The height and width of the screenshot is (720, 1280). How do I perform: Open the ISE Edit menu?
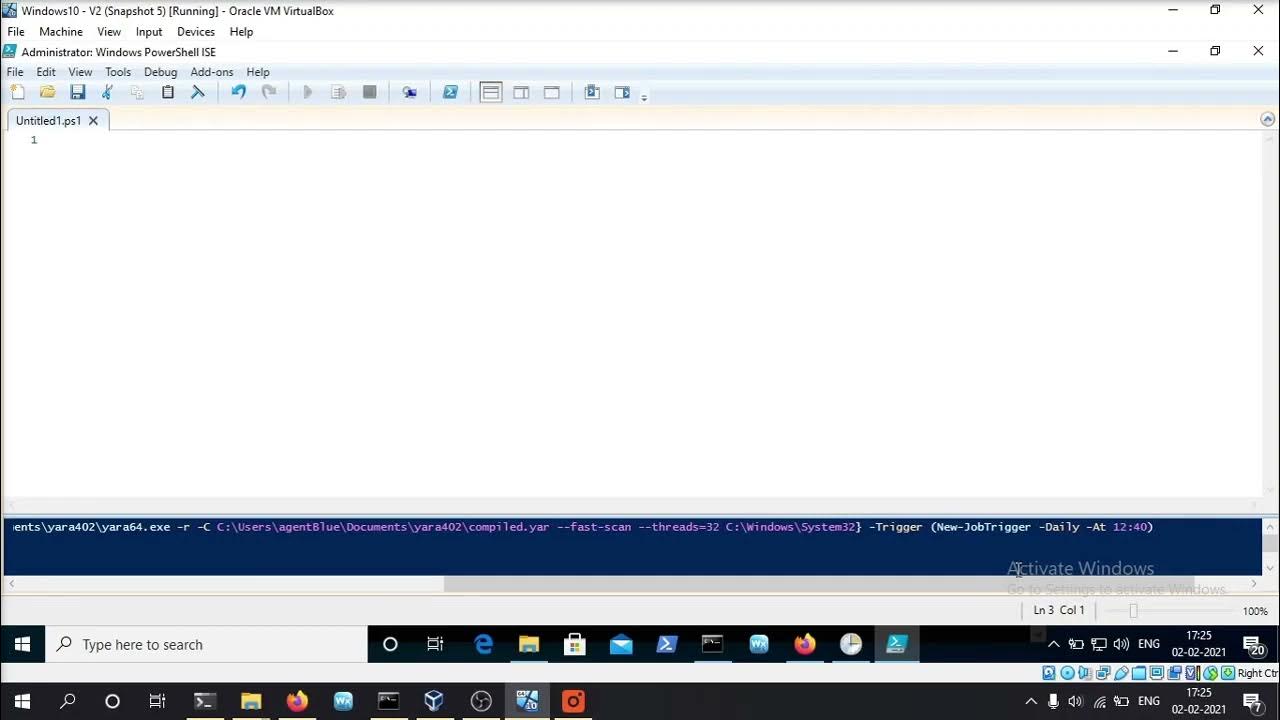46,72
